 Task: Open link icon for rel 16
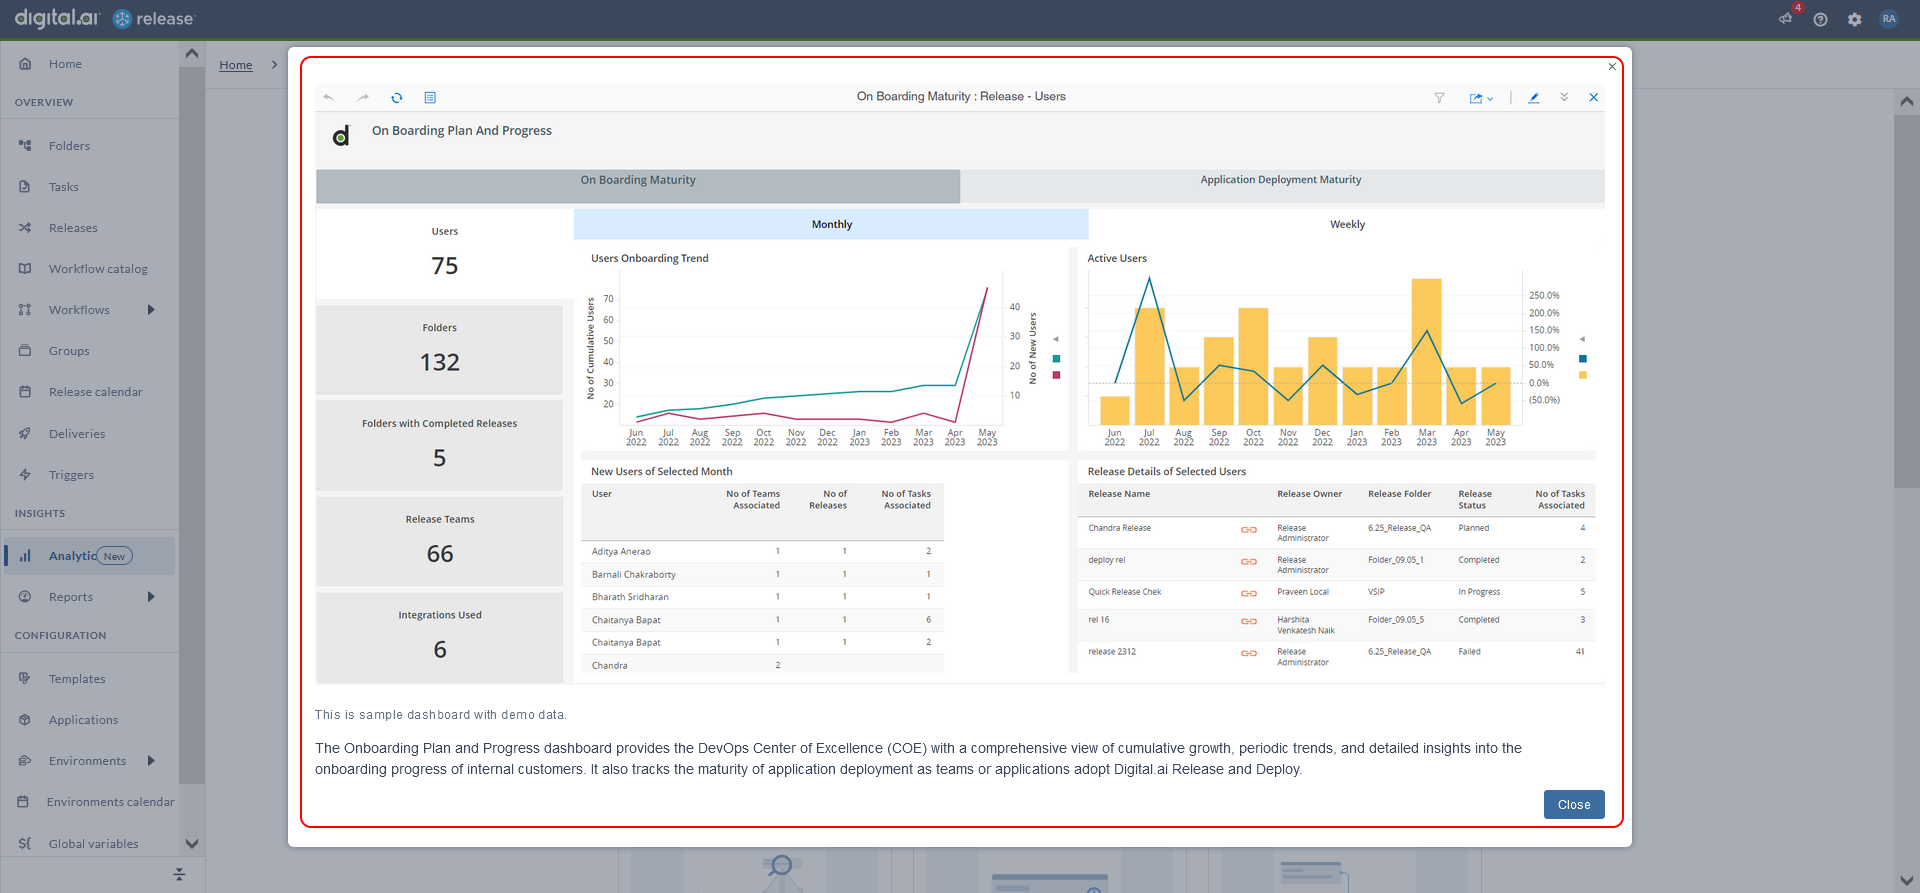coord(1249,621)
